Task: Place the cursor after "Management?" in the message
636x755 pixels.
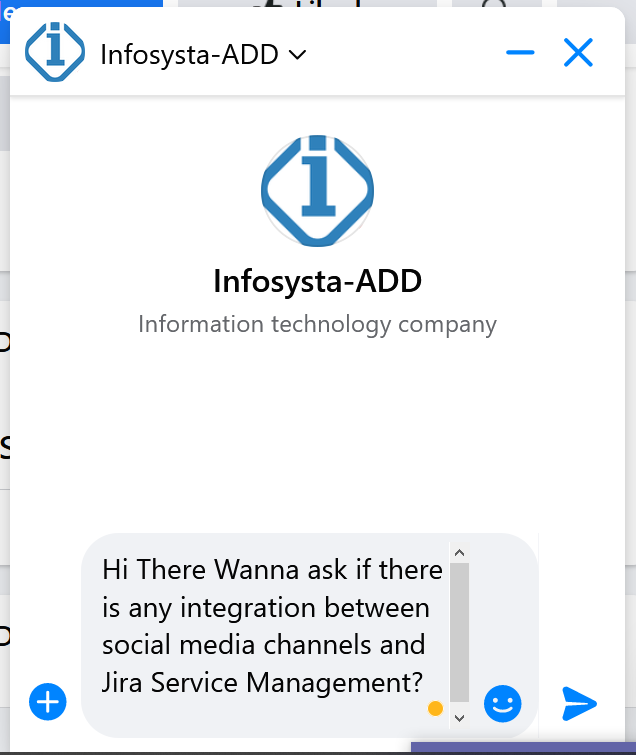Action: tap(424, 684)
